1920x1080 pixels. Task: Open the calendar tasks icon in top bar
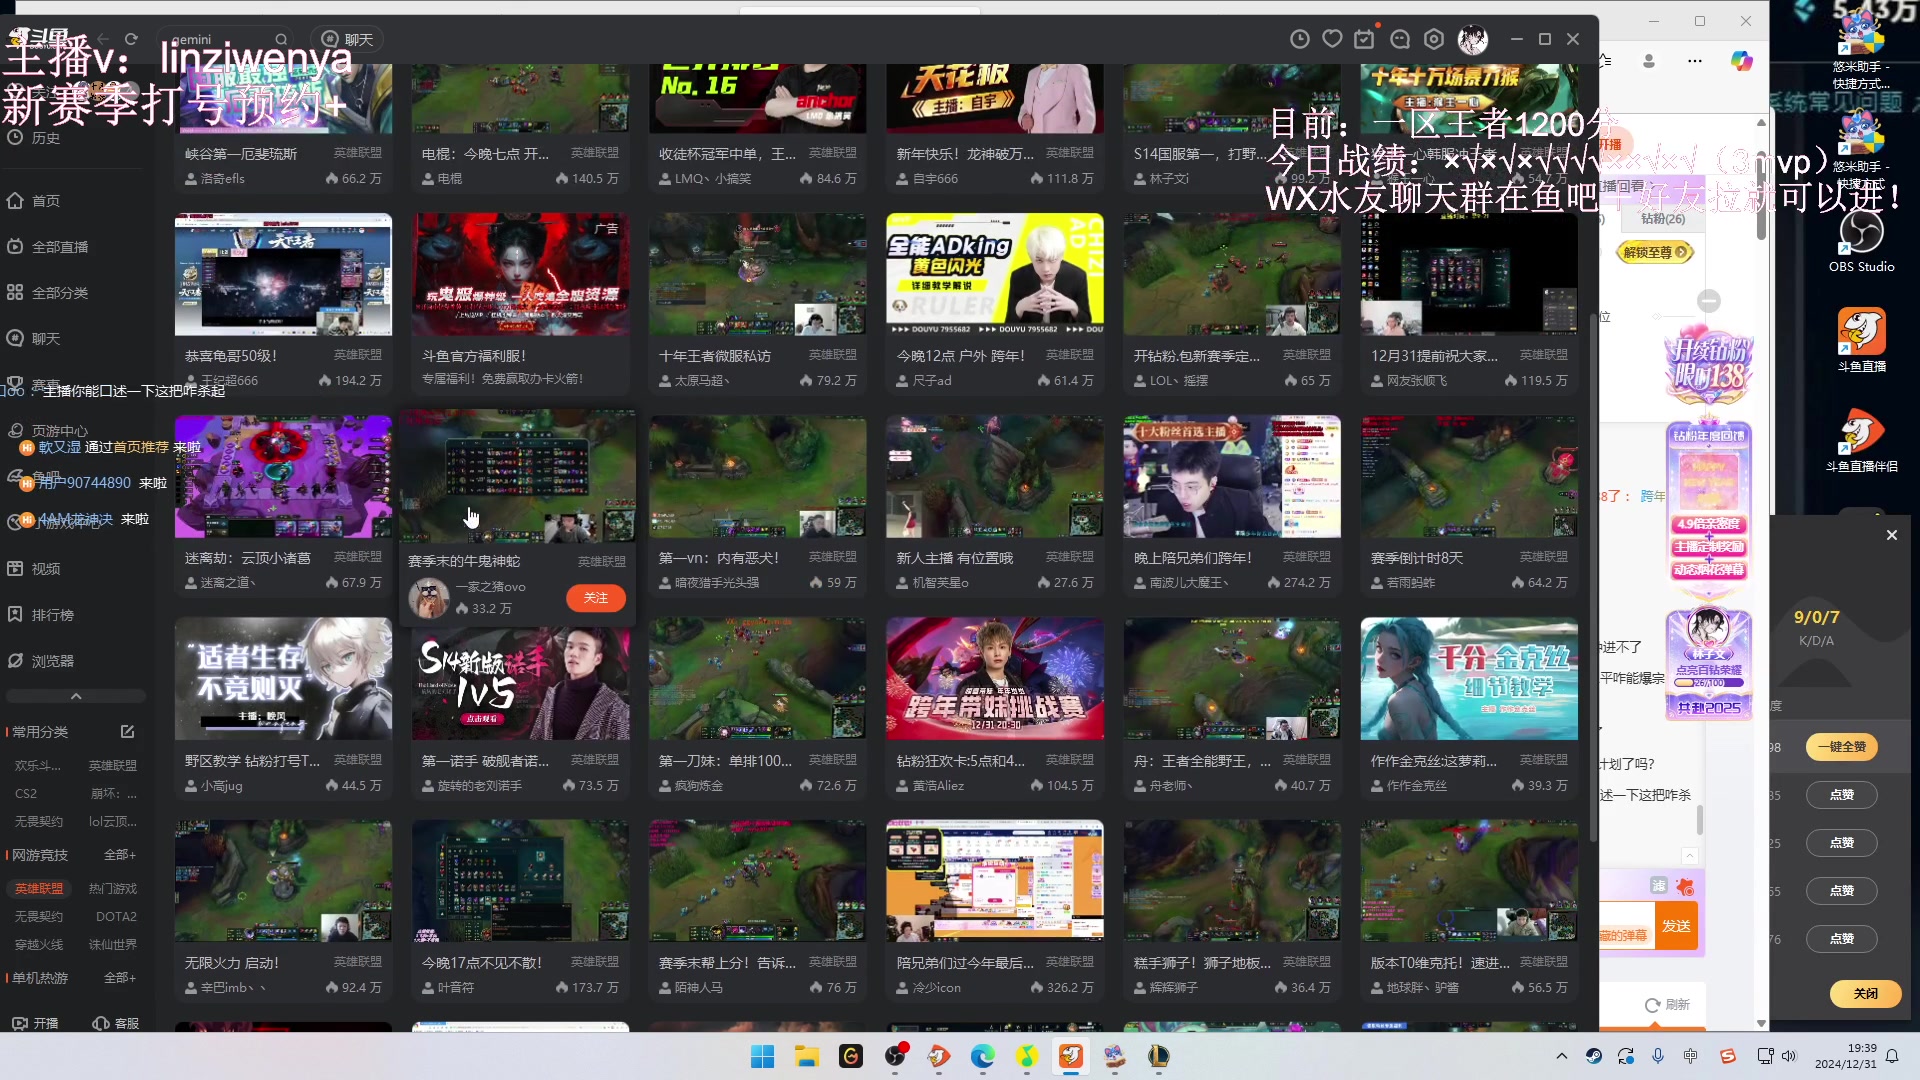pyautogui.click(x=1365, y=39)
